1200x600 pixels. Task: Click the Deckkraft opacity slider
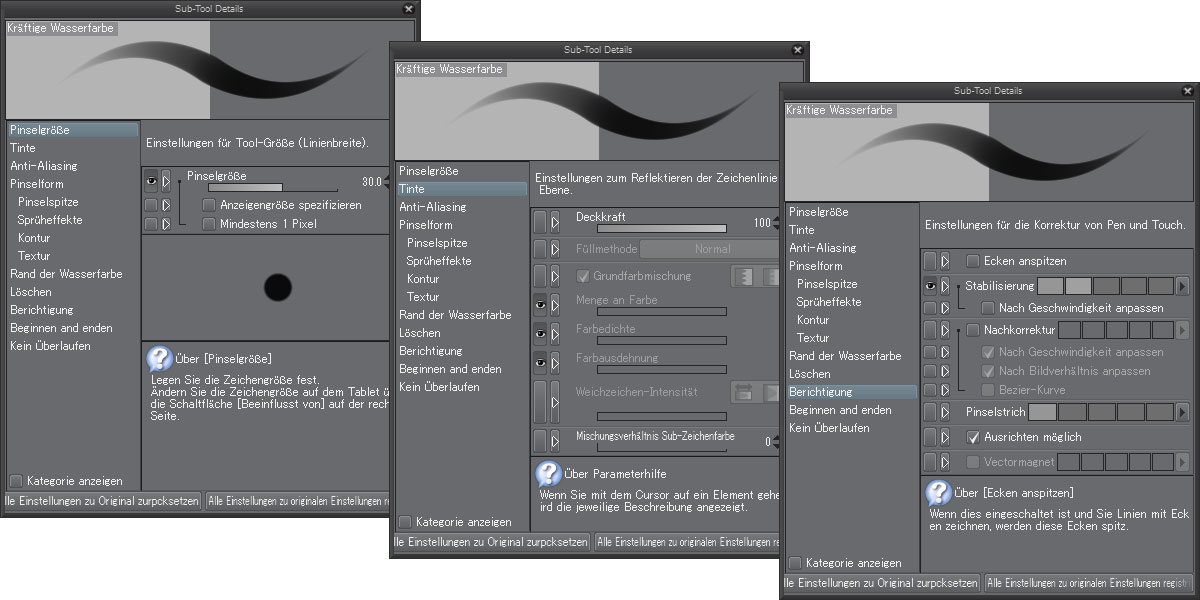pos(661,228)
